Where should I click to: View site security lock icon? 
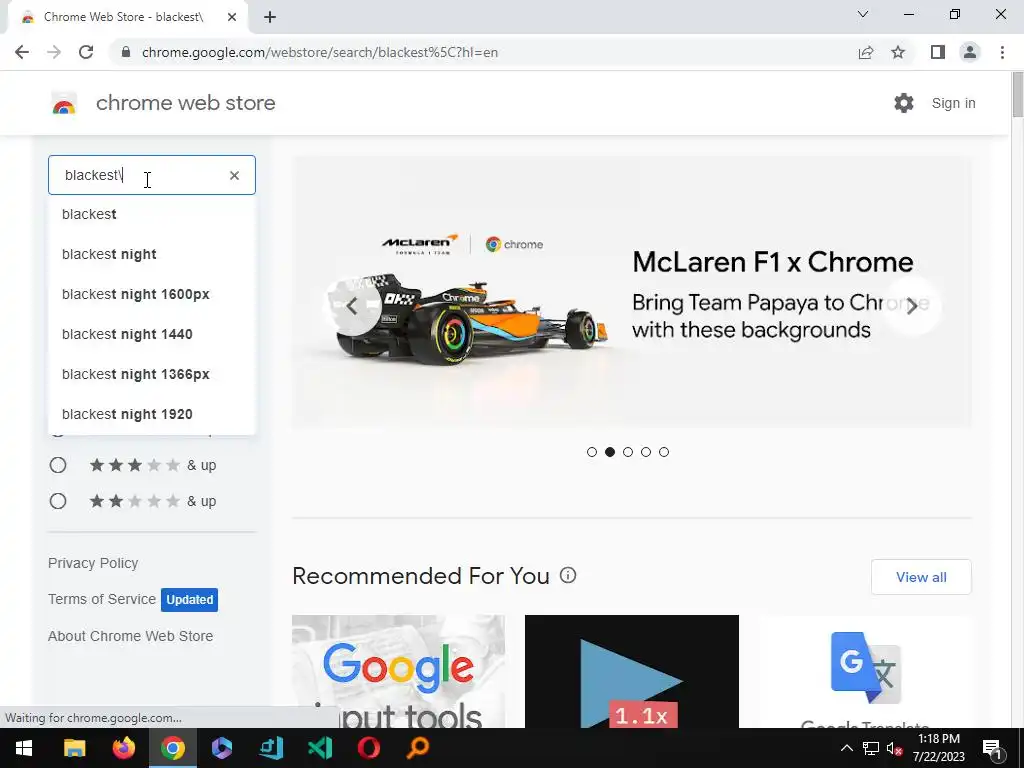click(x=126, y=52)
